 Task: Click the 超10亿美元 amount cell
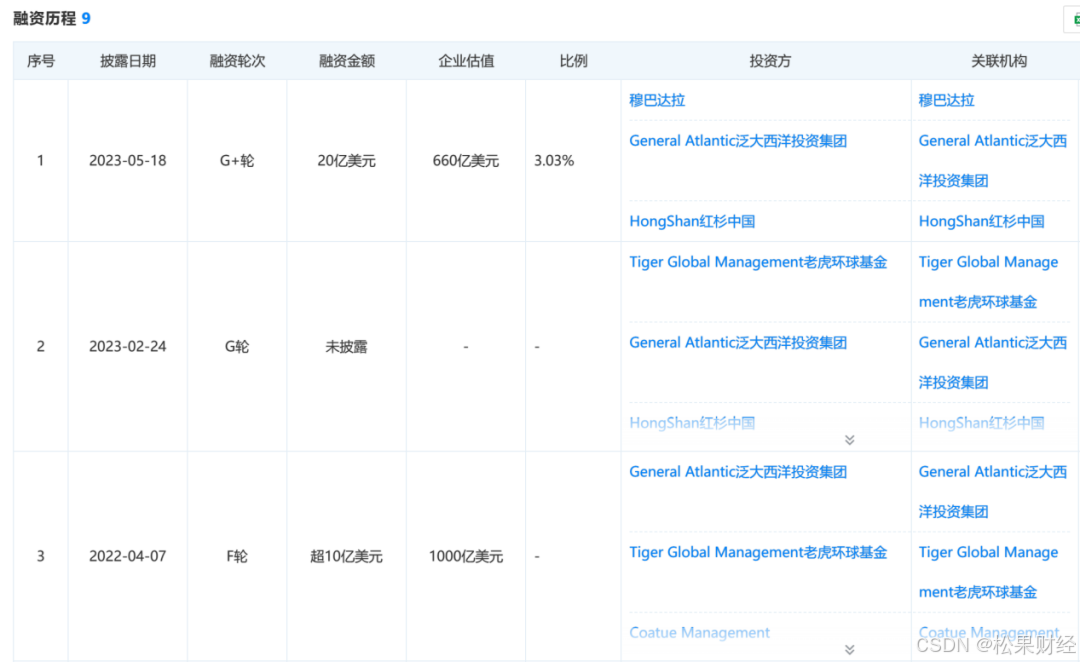pyautogui.click(x=346, y=556)
